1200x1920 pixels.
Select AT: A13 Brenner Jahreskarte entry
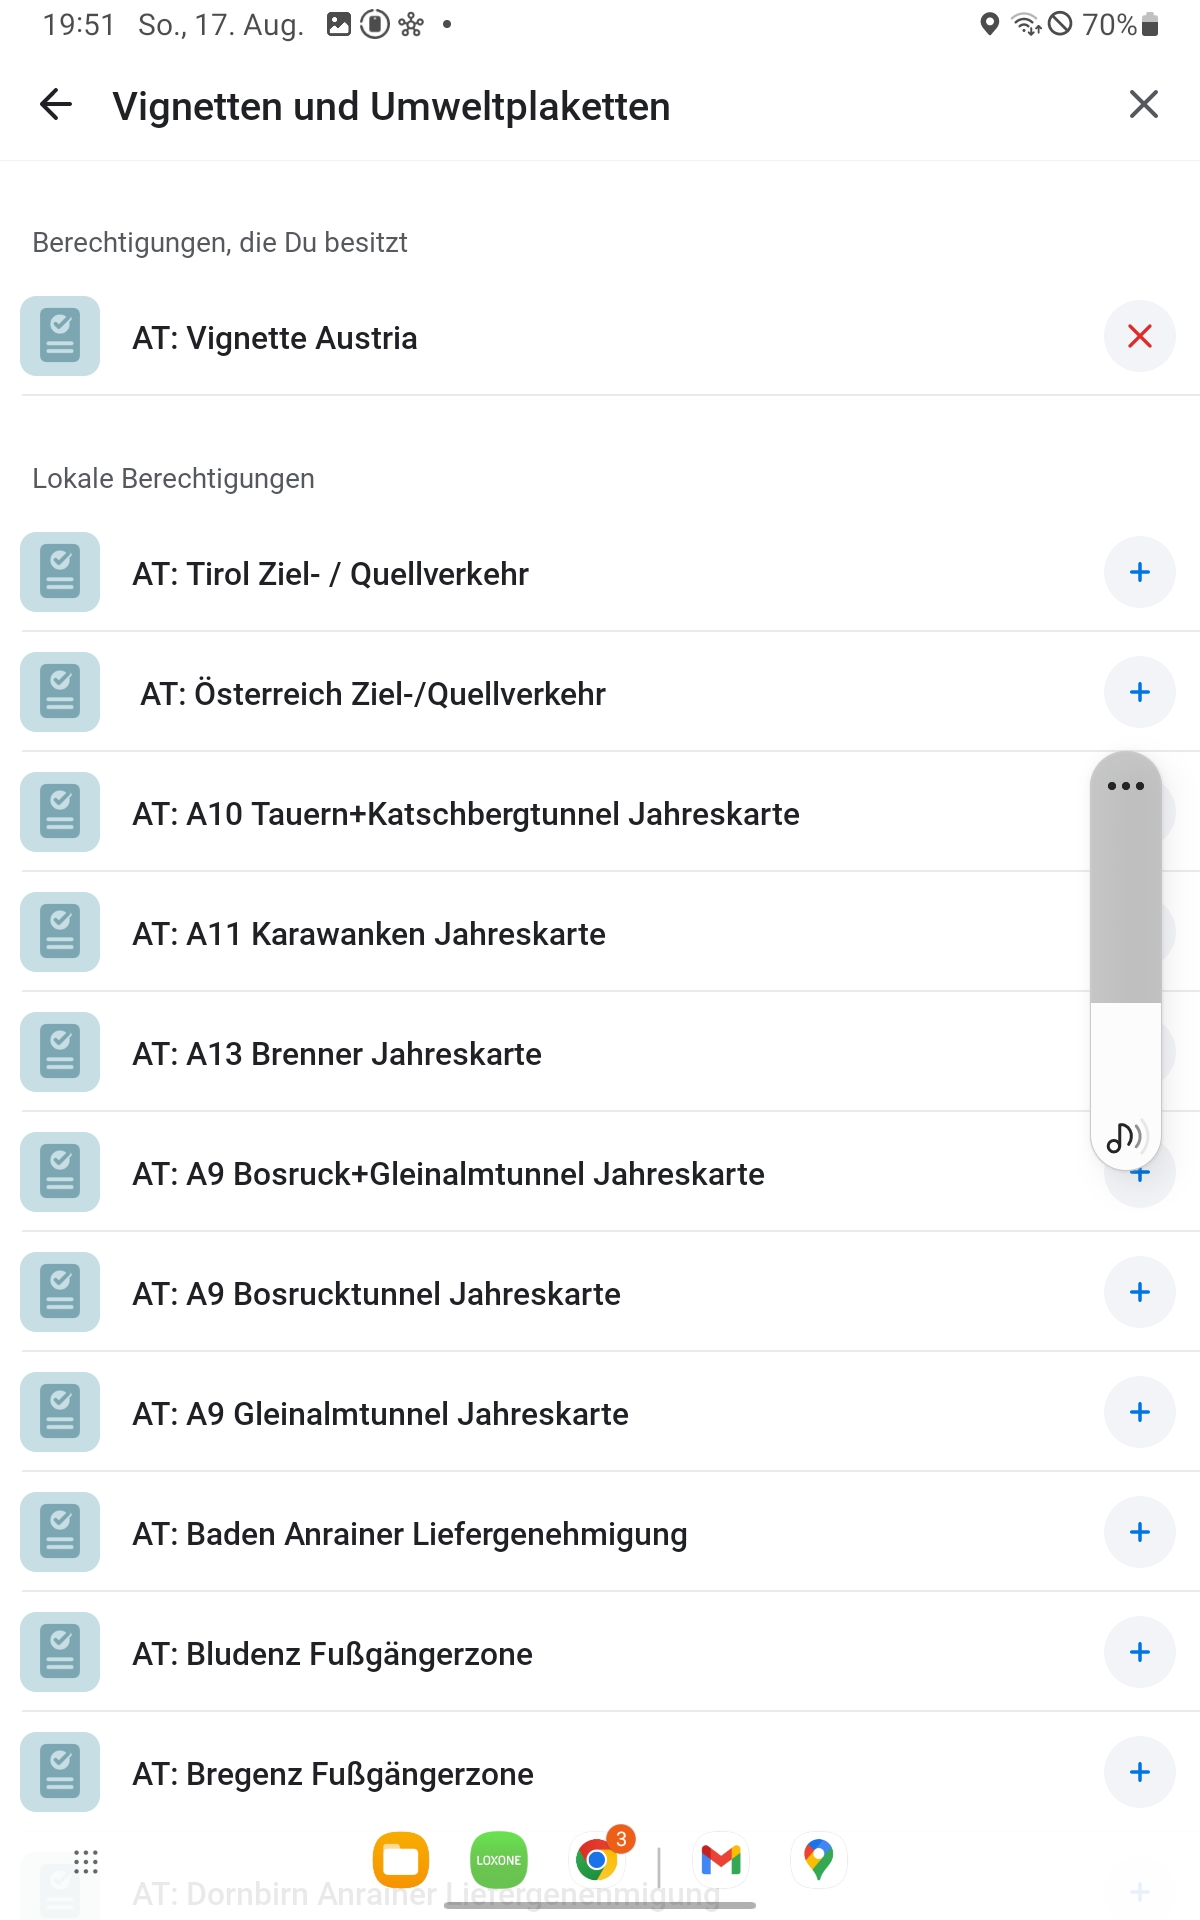tap(337, 1054)
